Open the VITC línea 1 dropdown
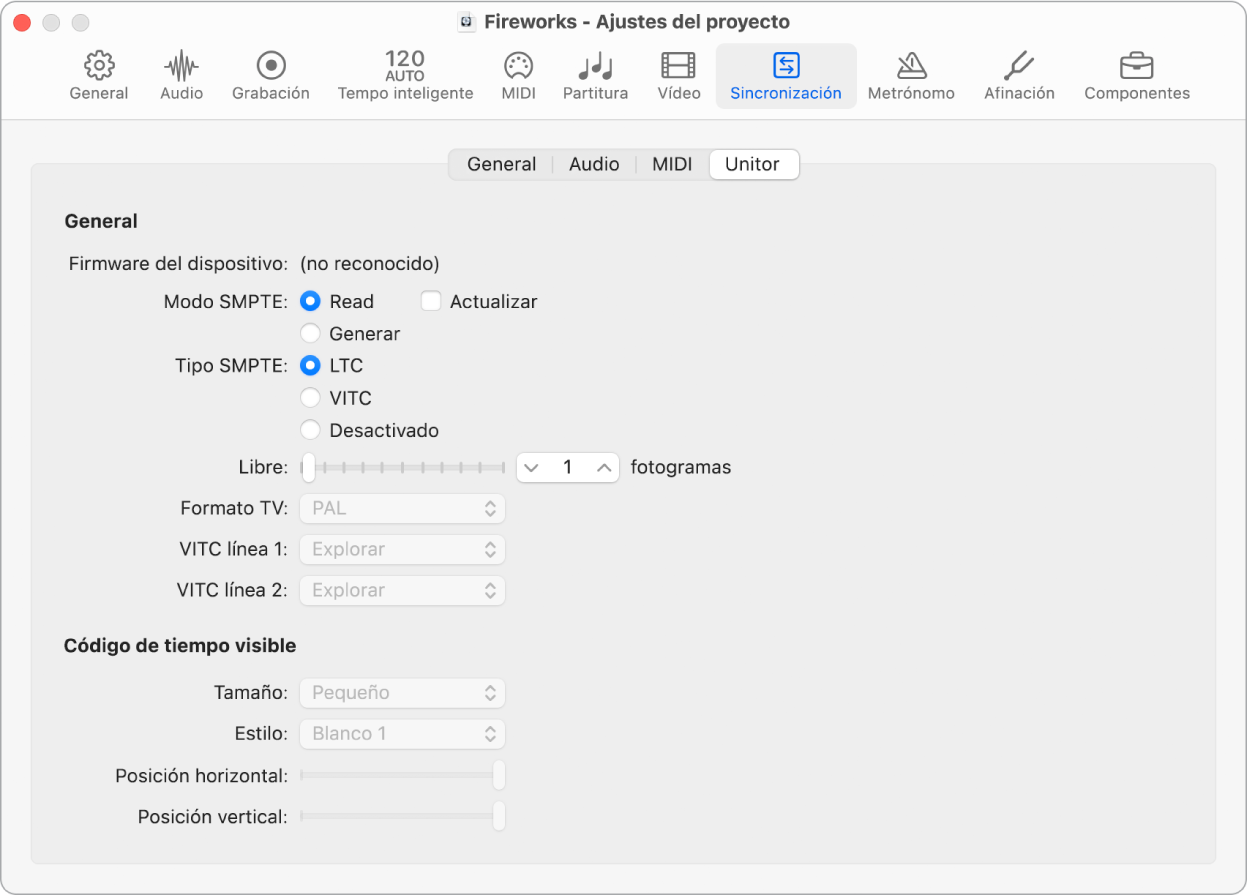 tap(403, 549)
